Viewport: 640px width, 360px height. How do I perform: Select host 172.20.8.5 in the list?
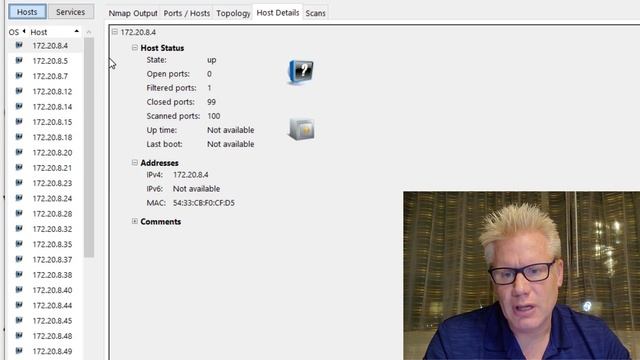click(50, 61)
